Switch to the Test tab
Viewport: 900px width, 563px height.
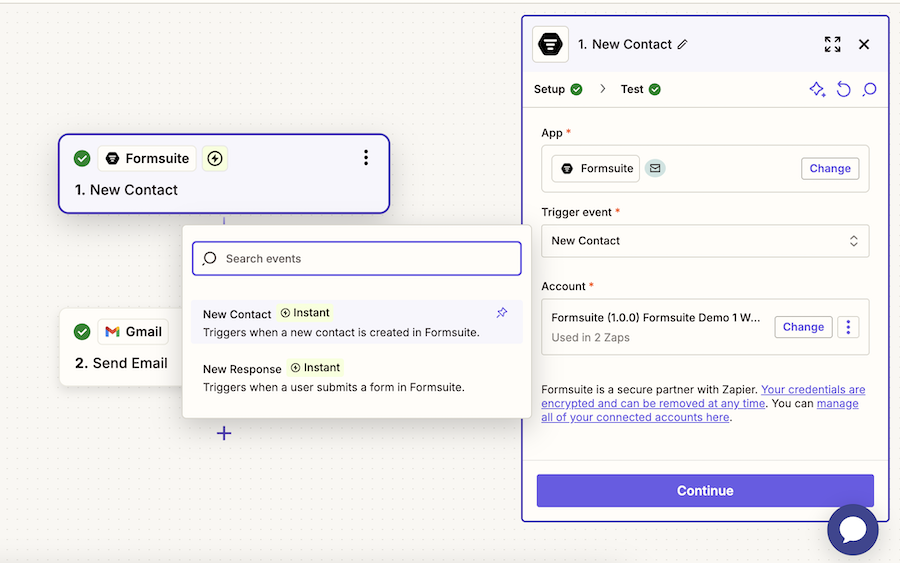(632, 89)
